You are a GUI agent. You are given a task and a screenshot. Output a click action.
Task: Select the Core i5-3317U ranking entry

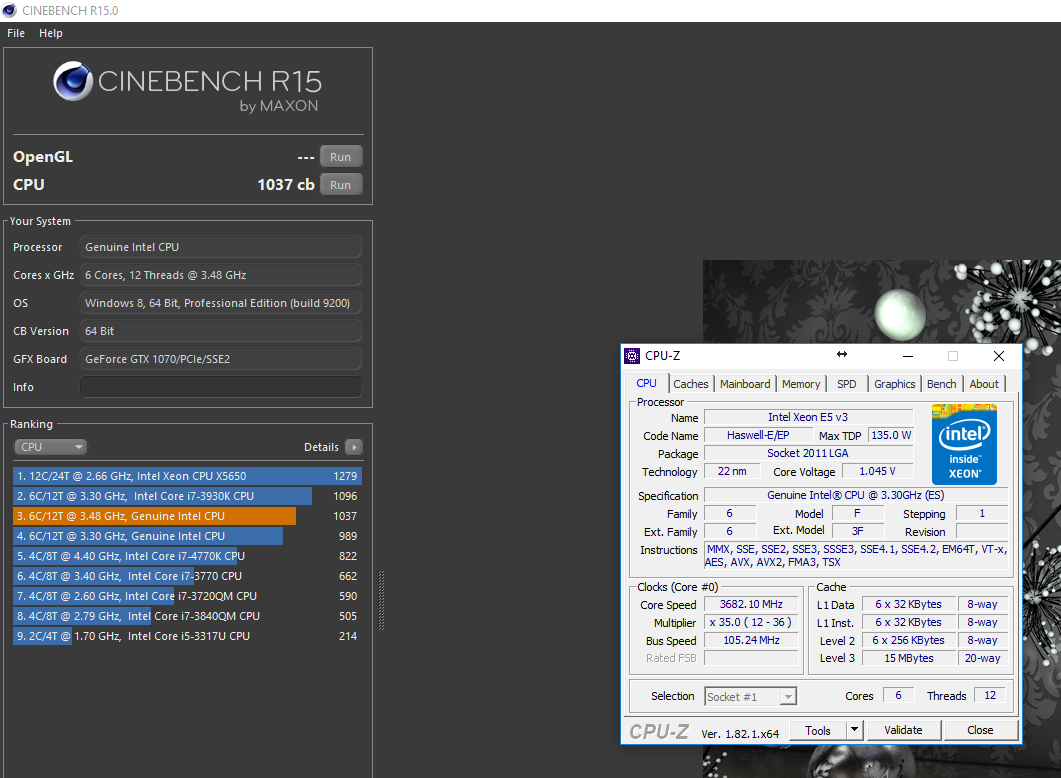pyautogui.click(x=187, y=636)
